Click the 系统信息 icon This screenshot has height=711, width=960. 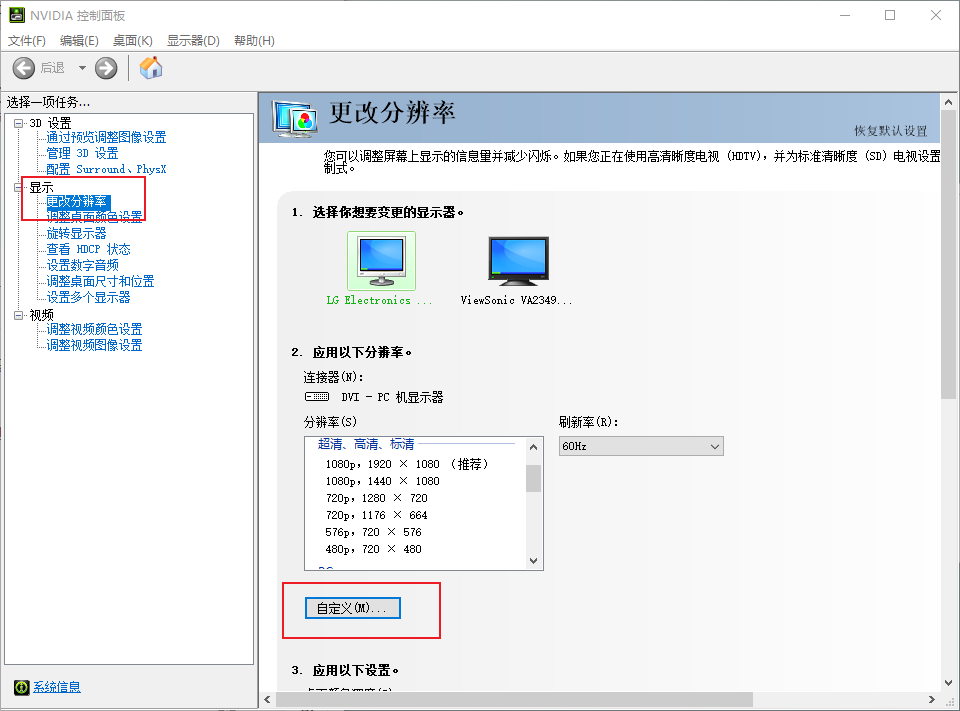coord(21,687)
